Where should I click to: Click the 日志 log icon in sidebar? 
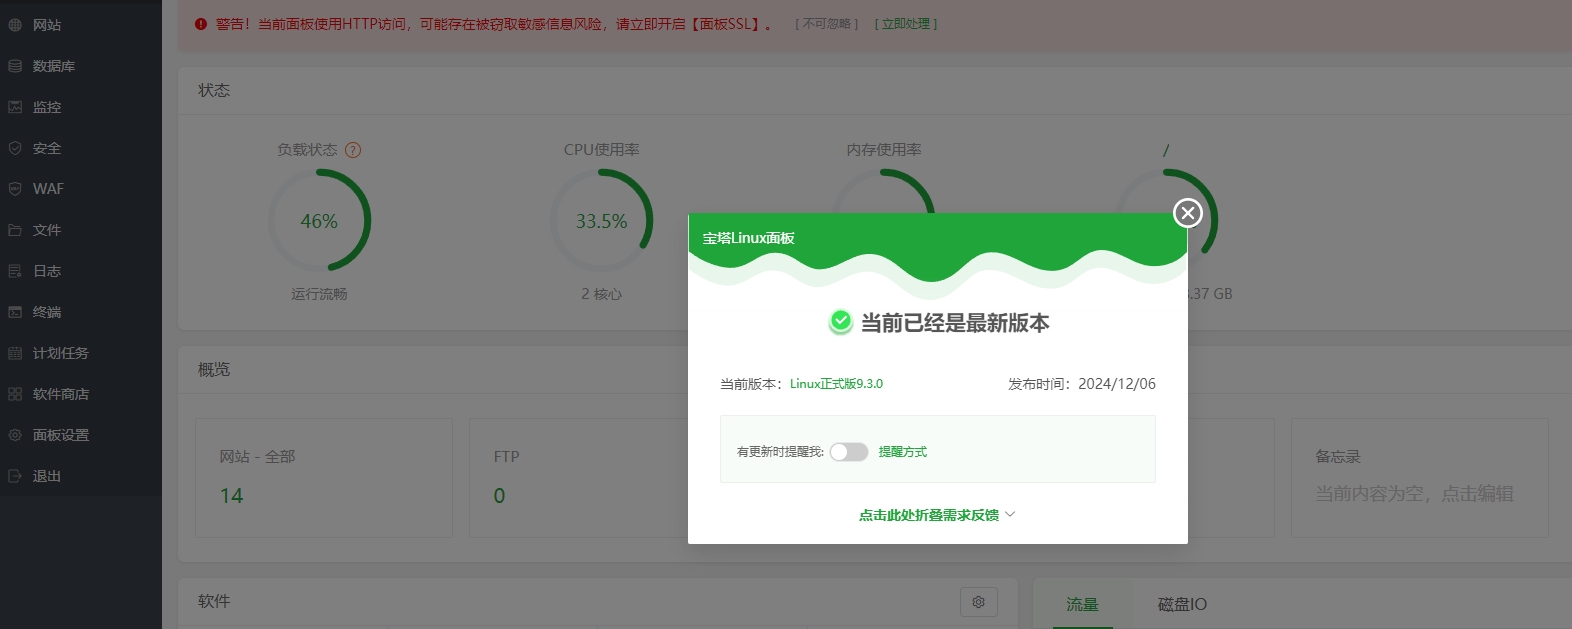(15, 271)
